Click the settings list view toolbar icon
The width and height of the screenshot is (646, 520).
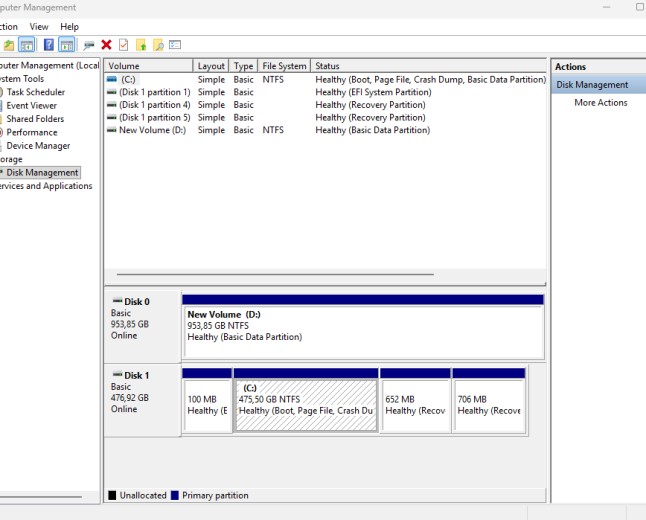[x=175, y=45]
